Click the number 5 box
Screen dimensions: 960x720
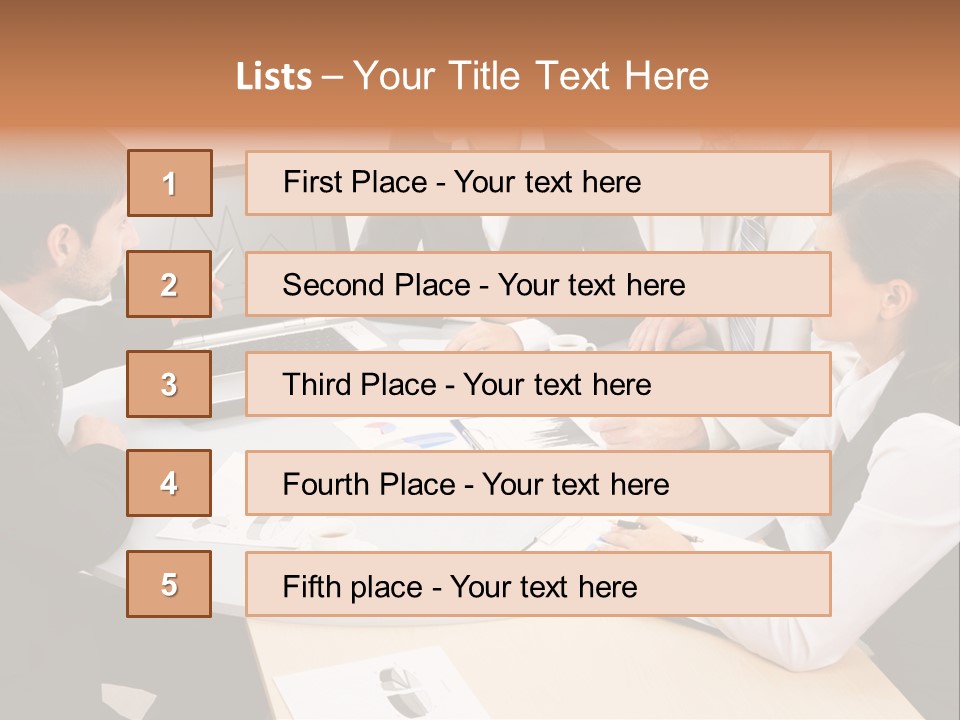[169, 584]
